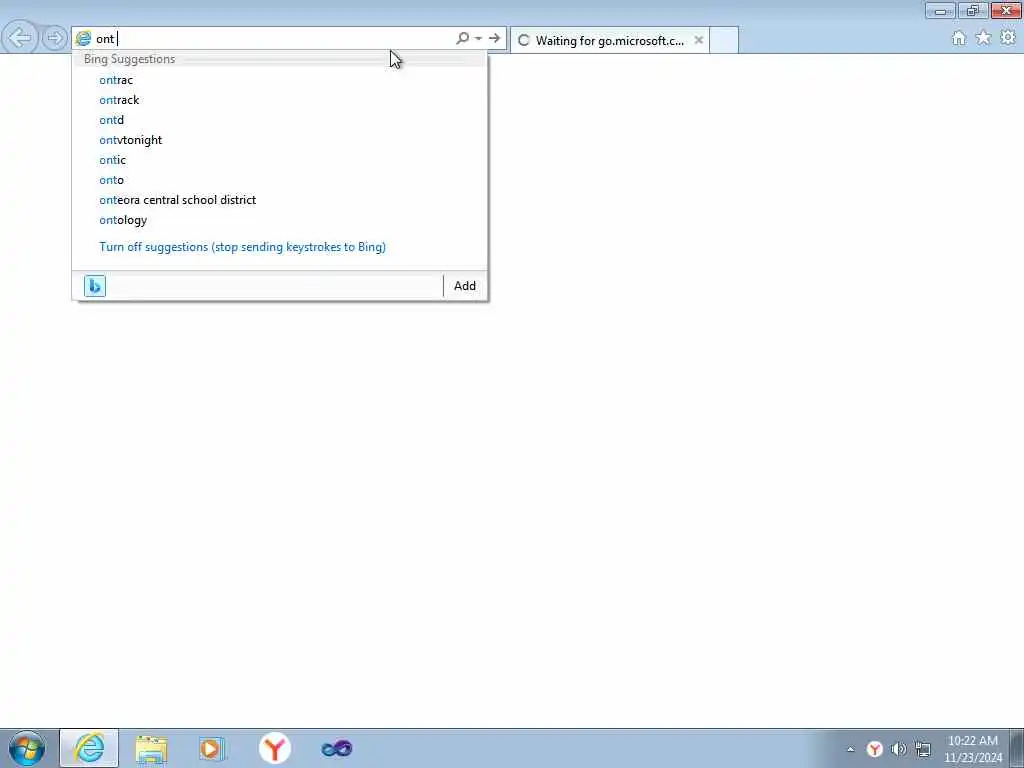1024x768 pixels.
Task: Click the Bing search provider icon
Action: point(95,286)
